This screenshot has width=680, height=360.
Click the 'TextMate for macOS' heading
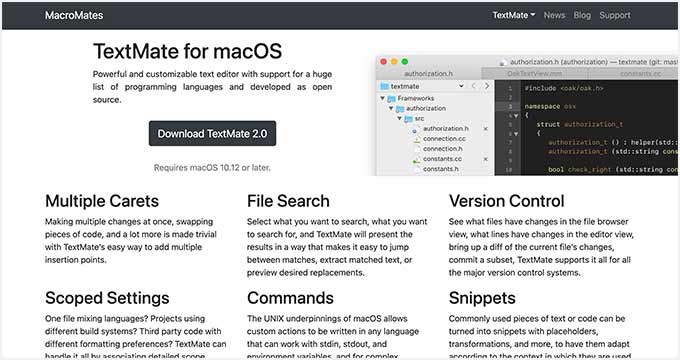187,51
